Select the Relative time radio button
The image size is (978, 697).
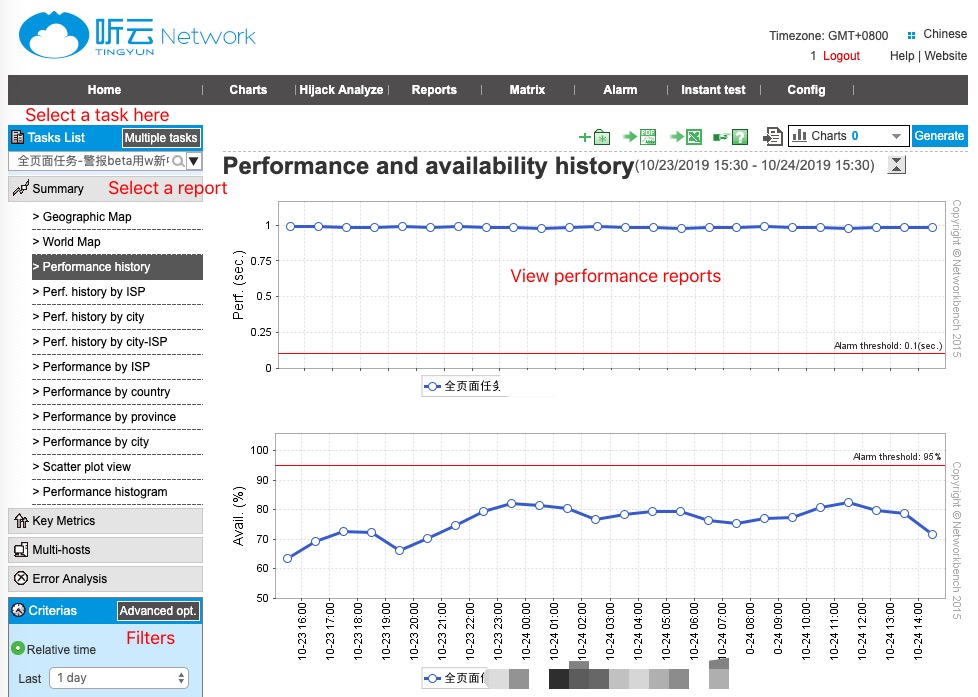click(x=17, y=649)
